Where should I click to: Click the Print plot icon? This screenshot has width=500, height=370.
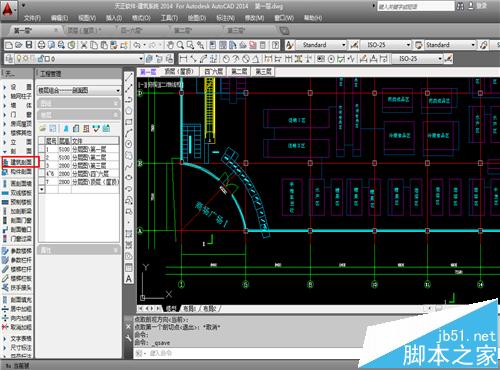coord(41,45)
